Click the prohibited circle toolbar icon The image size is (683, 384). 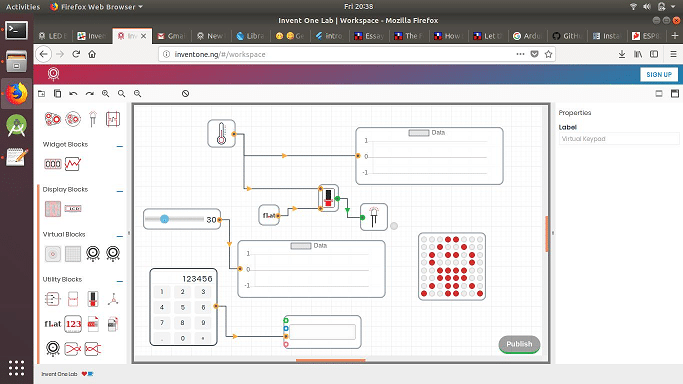(x=186, y=94)
